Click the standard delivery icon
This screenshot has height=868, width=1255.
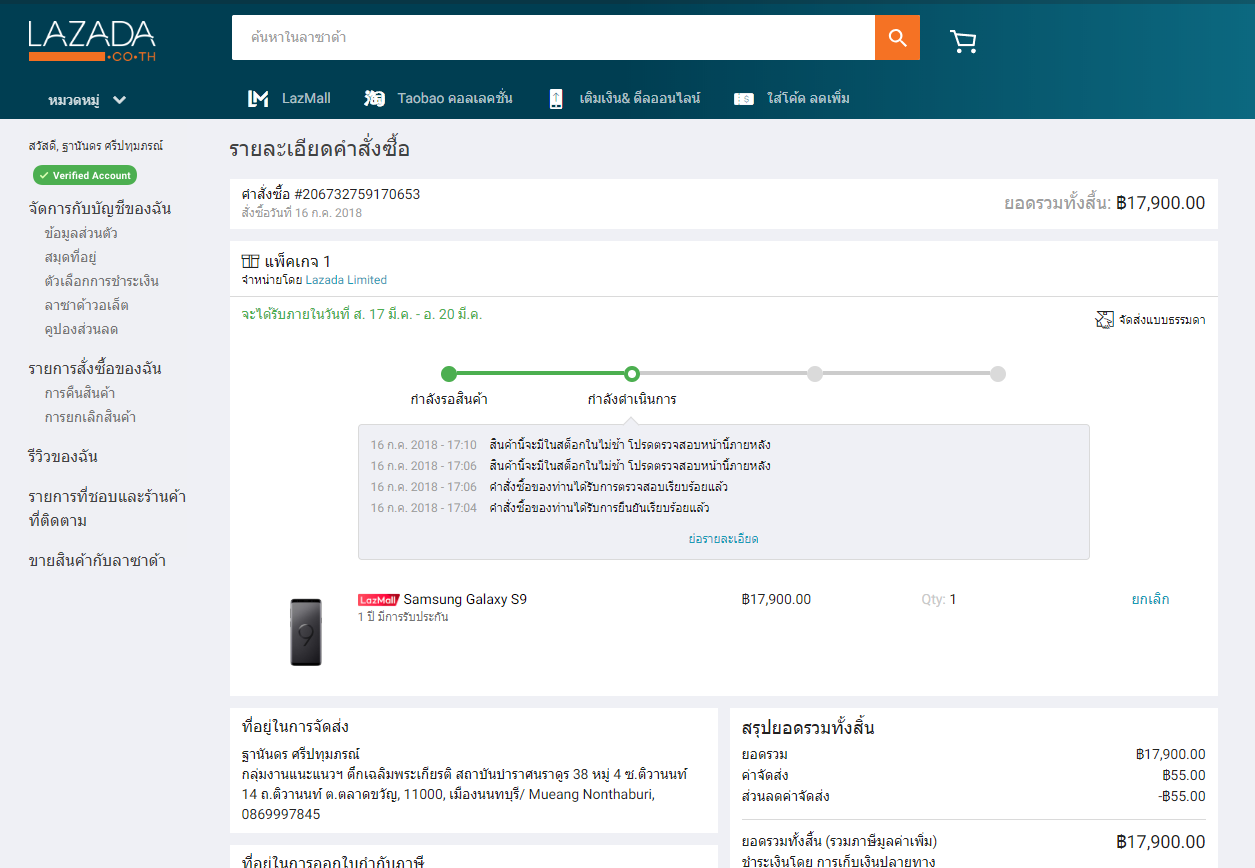[x=1104, y=320]
